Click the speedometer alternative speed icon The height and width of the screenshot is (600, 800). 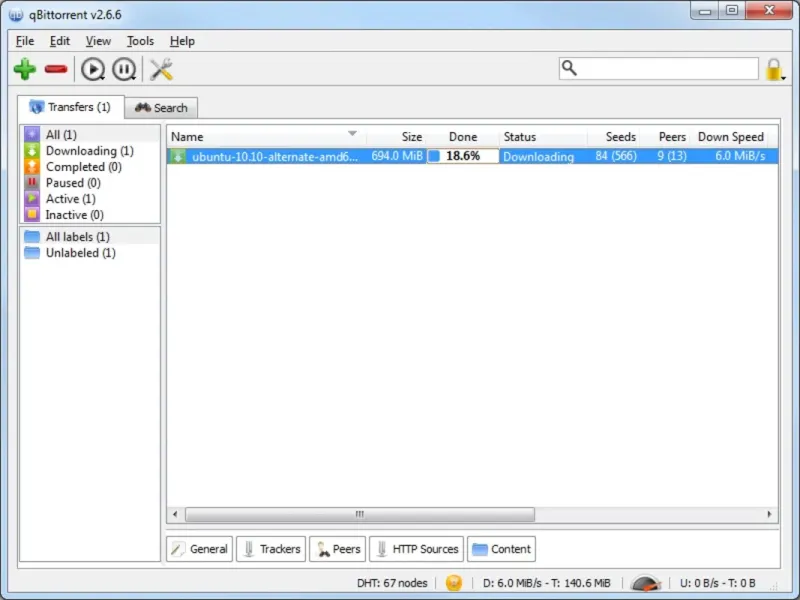(x=645, y=583)
